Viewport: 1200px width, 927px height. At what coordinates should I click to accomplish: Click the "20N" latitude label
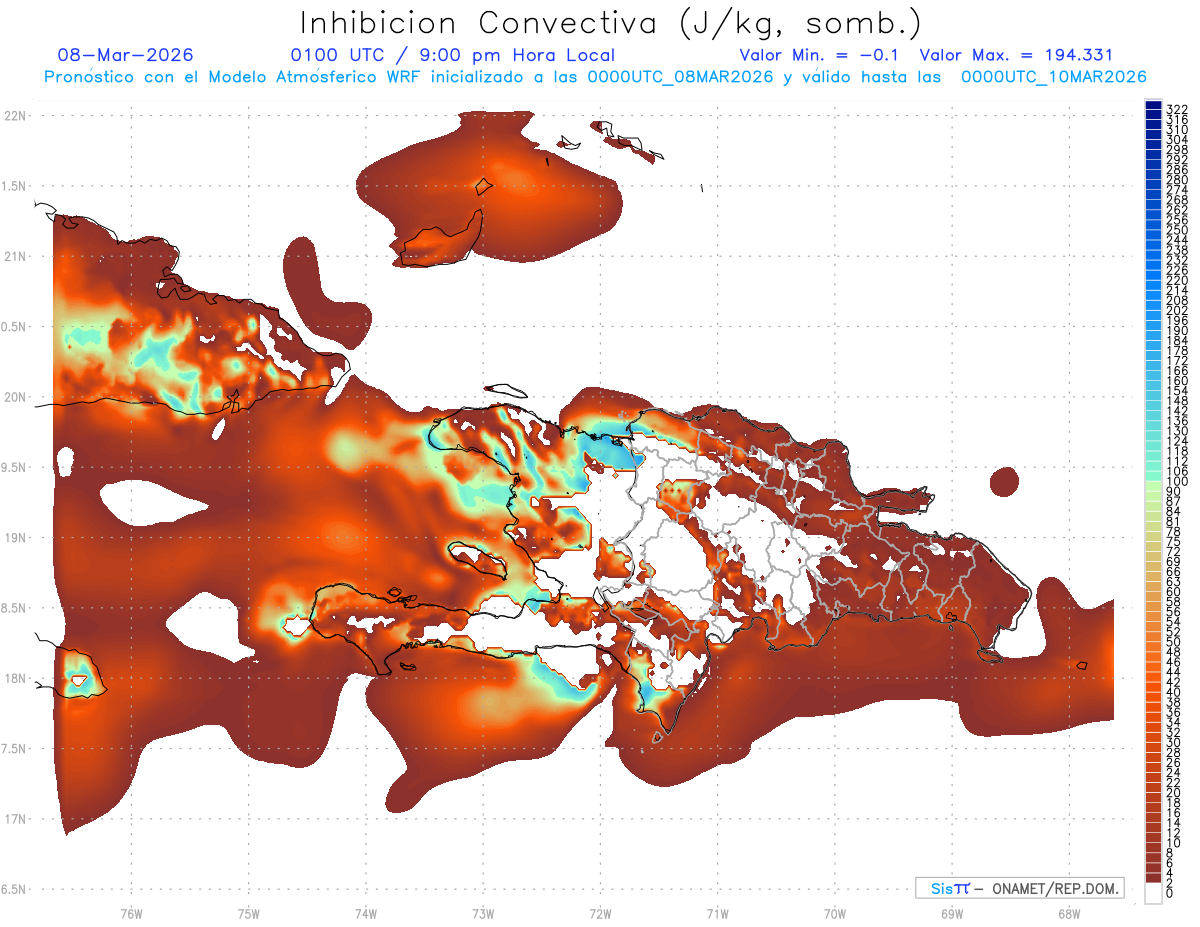14,397
